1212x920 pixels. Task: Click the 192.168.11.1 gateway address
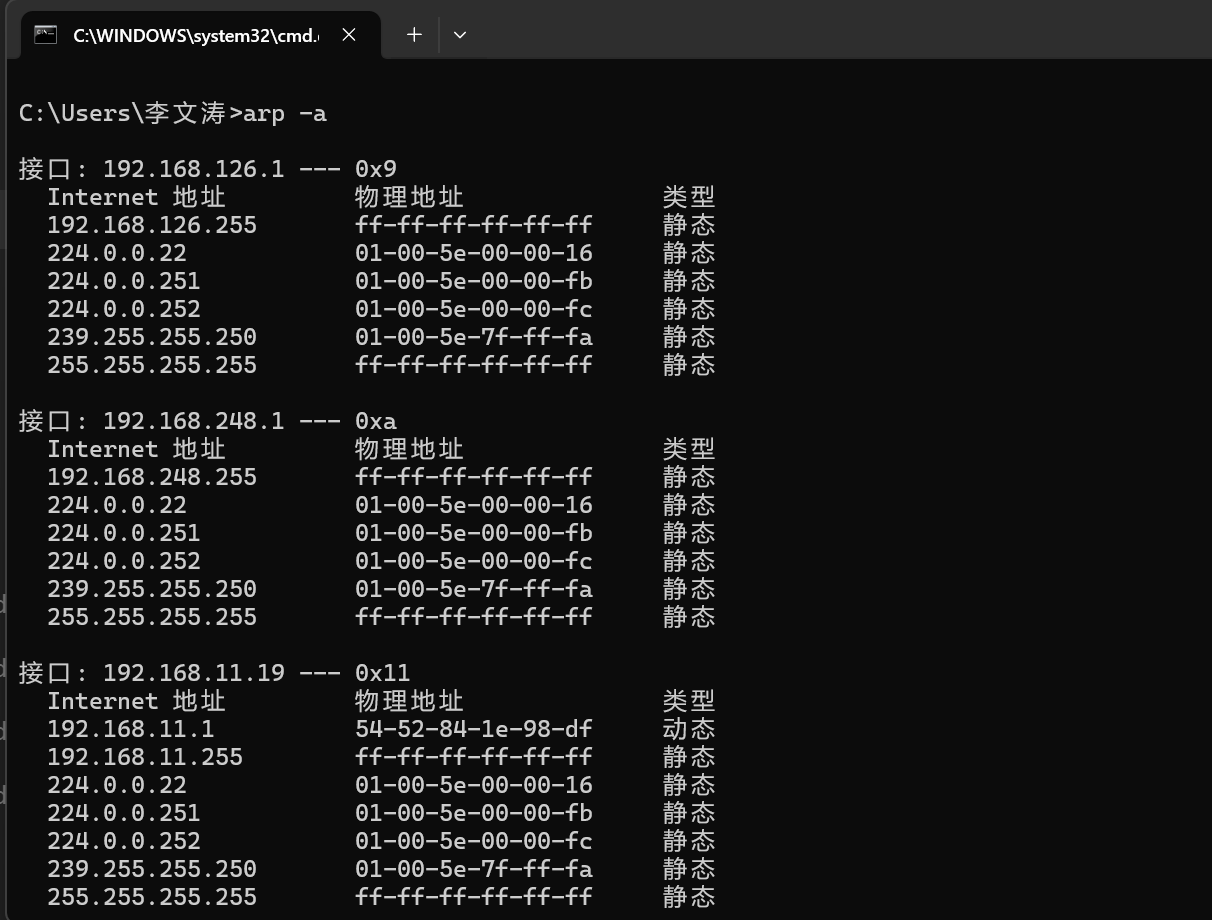tap(130, 729)
